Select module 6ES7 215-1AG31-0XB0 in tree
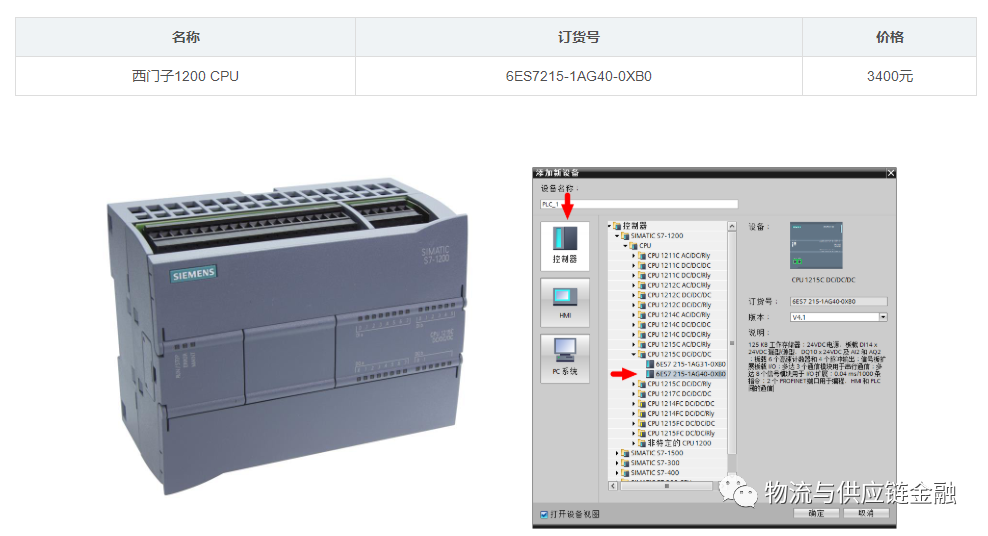988x536 pixels. click(x=690, y=364)
